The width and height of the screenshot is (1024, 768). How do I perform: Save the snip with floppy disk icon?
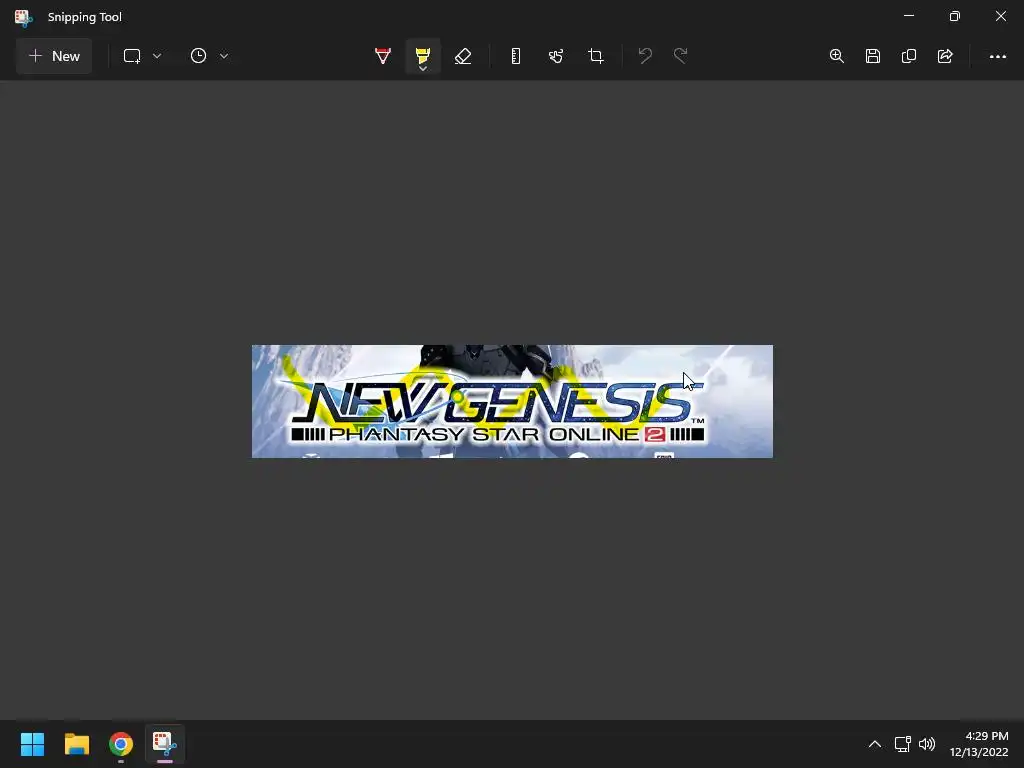click(x=872, y=56)
